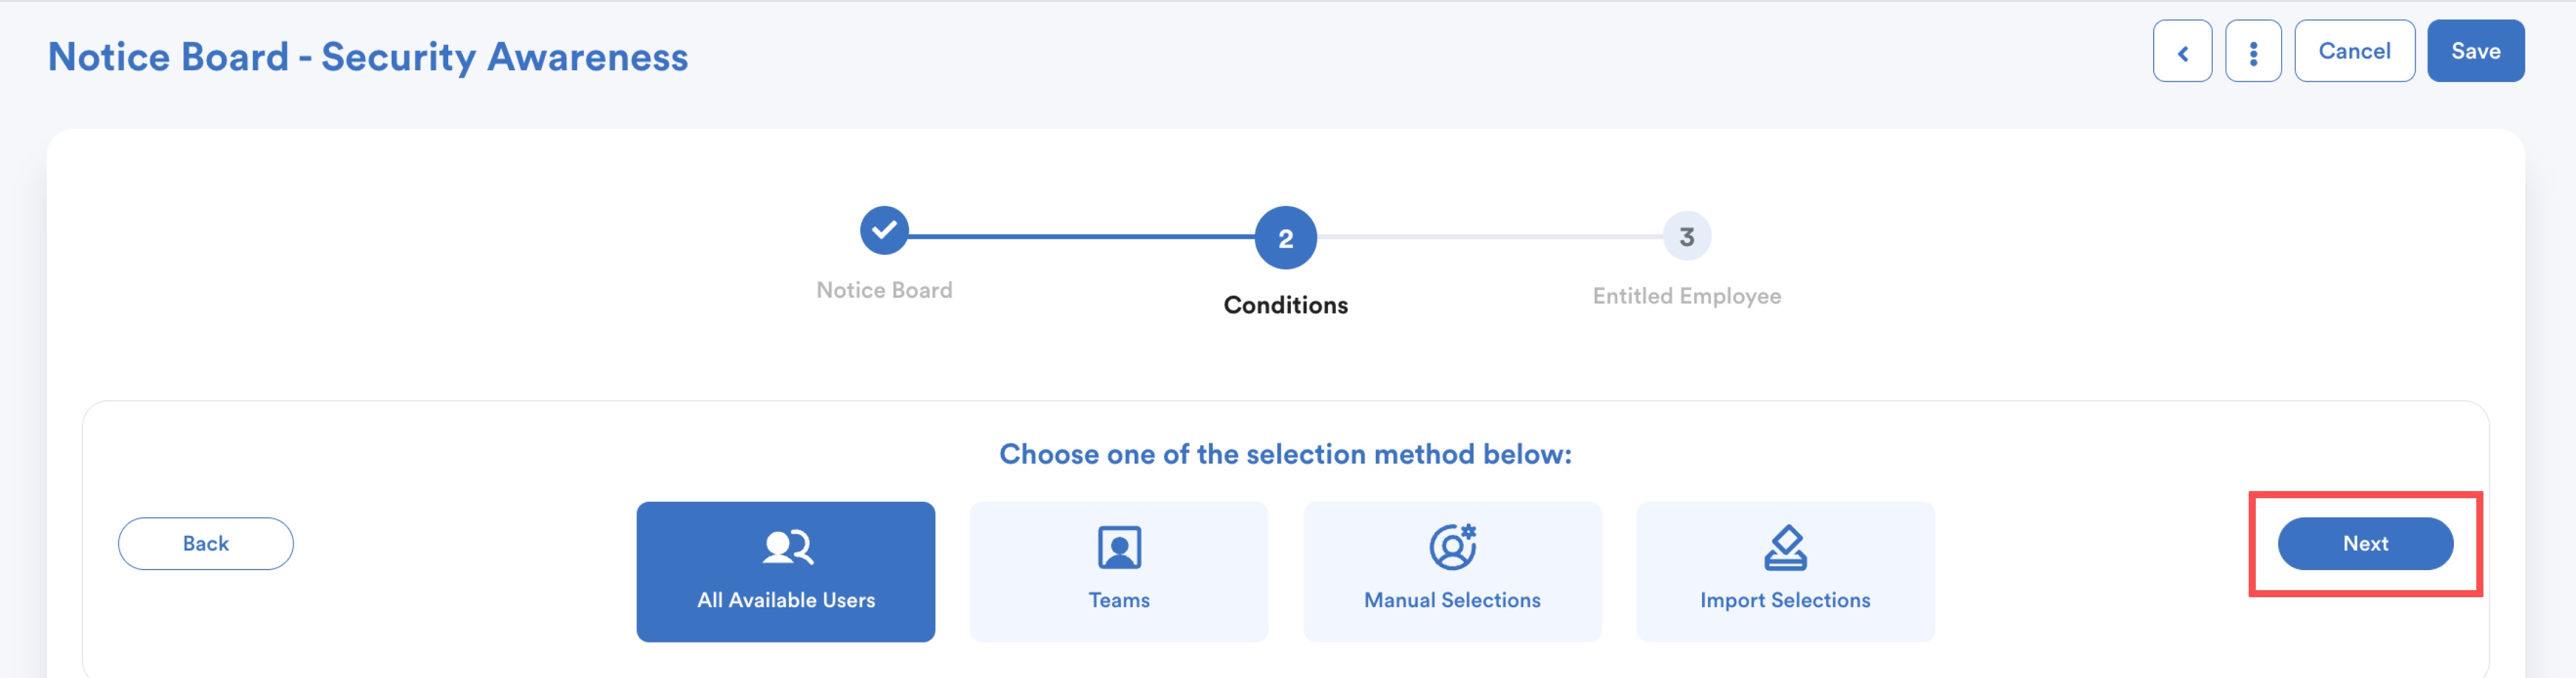Click the Cancel button
Screen dimensions: 2576x678
2354,51
